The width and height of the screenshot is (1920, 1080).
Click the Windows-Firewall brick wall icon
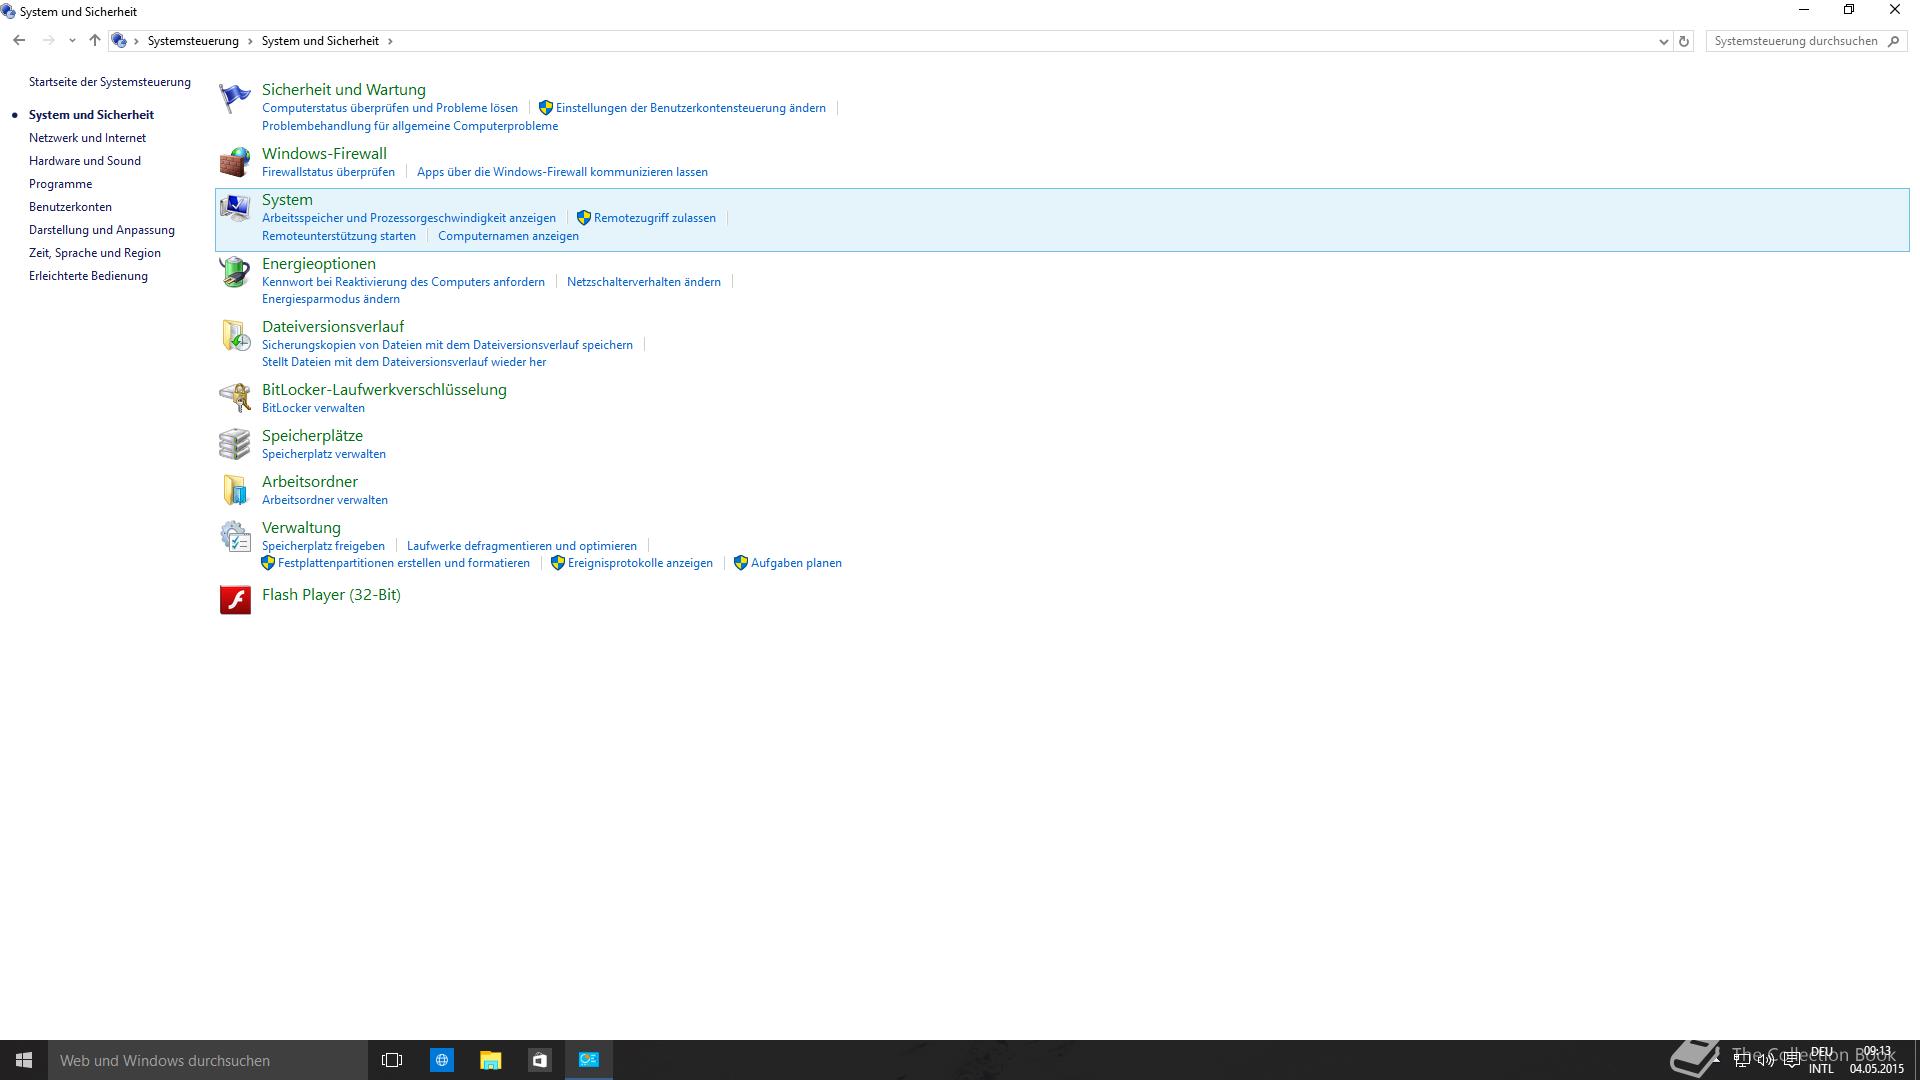coord(235,162)
